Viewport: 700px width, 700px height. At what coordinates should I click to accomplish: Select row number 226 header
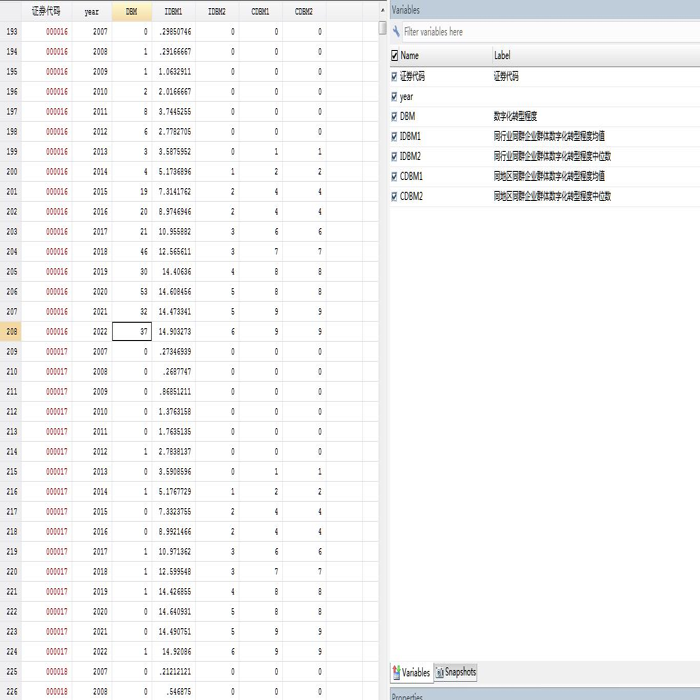11,692
